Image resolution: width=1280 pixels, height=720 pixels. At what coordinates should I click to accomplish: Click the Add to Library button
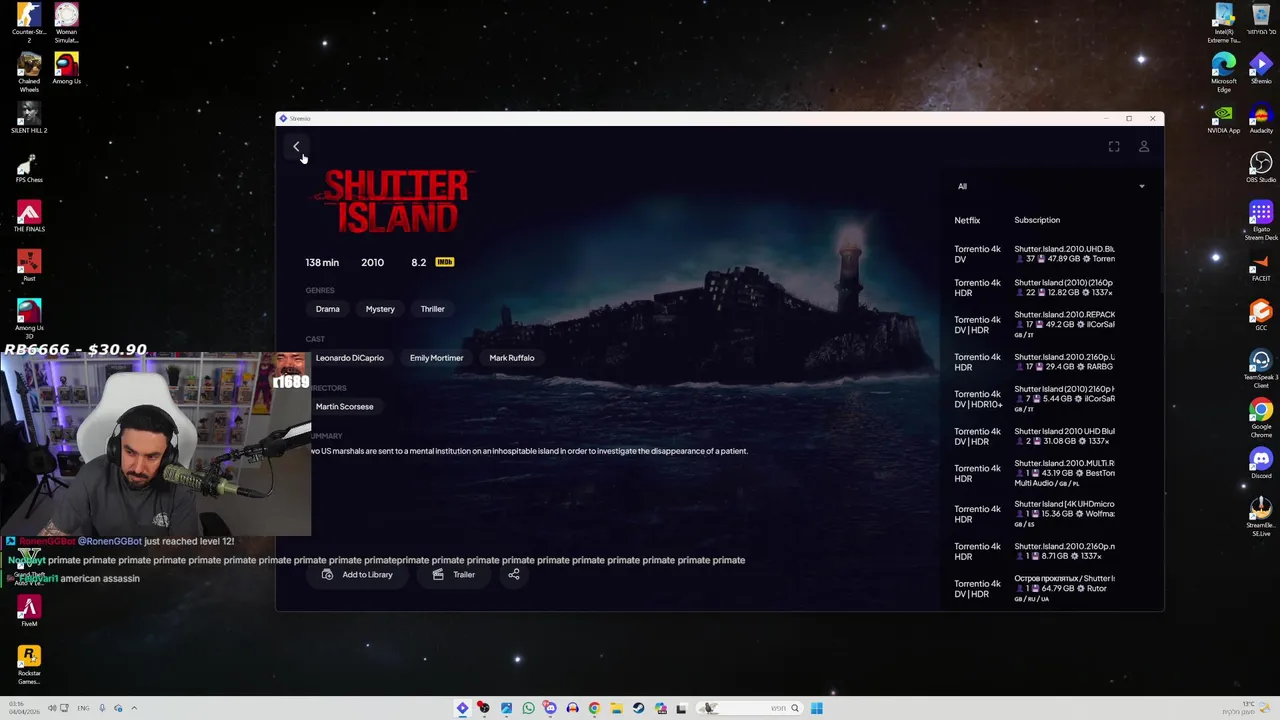pyautogui.click(x=357, y=575)
